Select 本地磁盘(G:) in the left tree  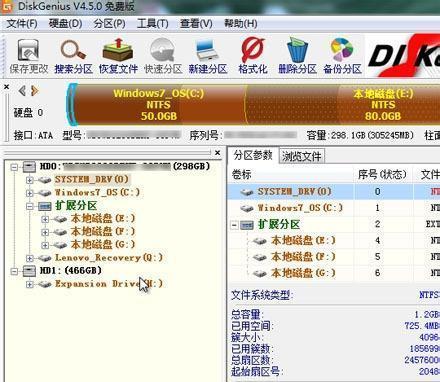(103, 245)
